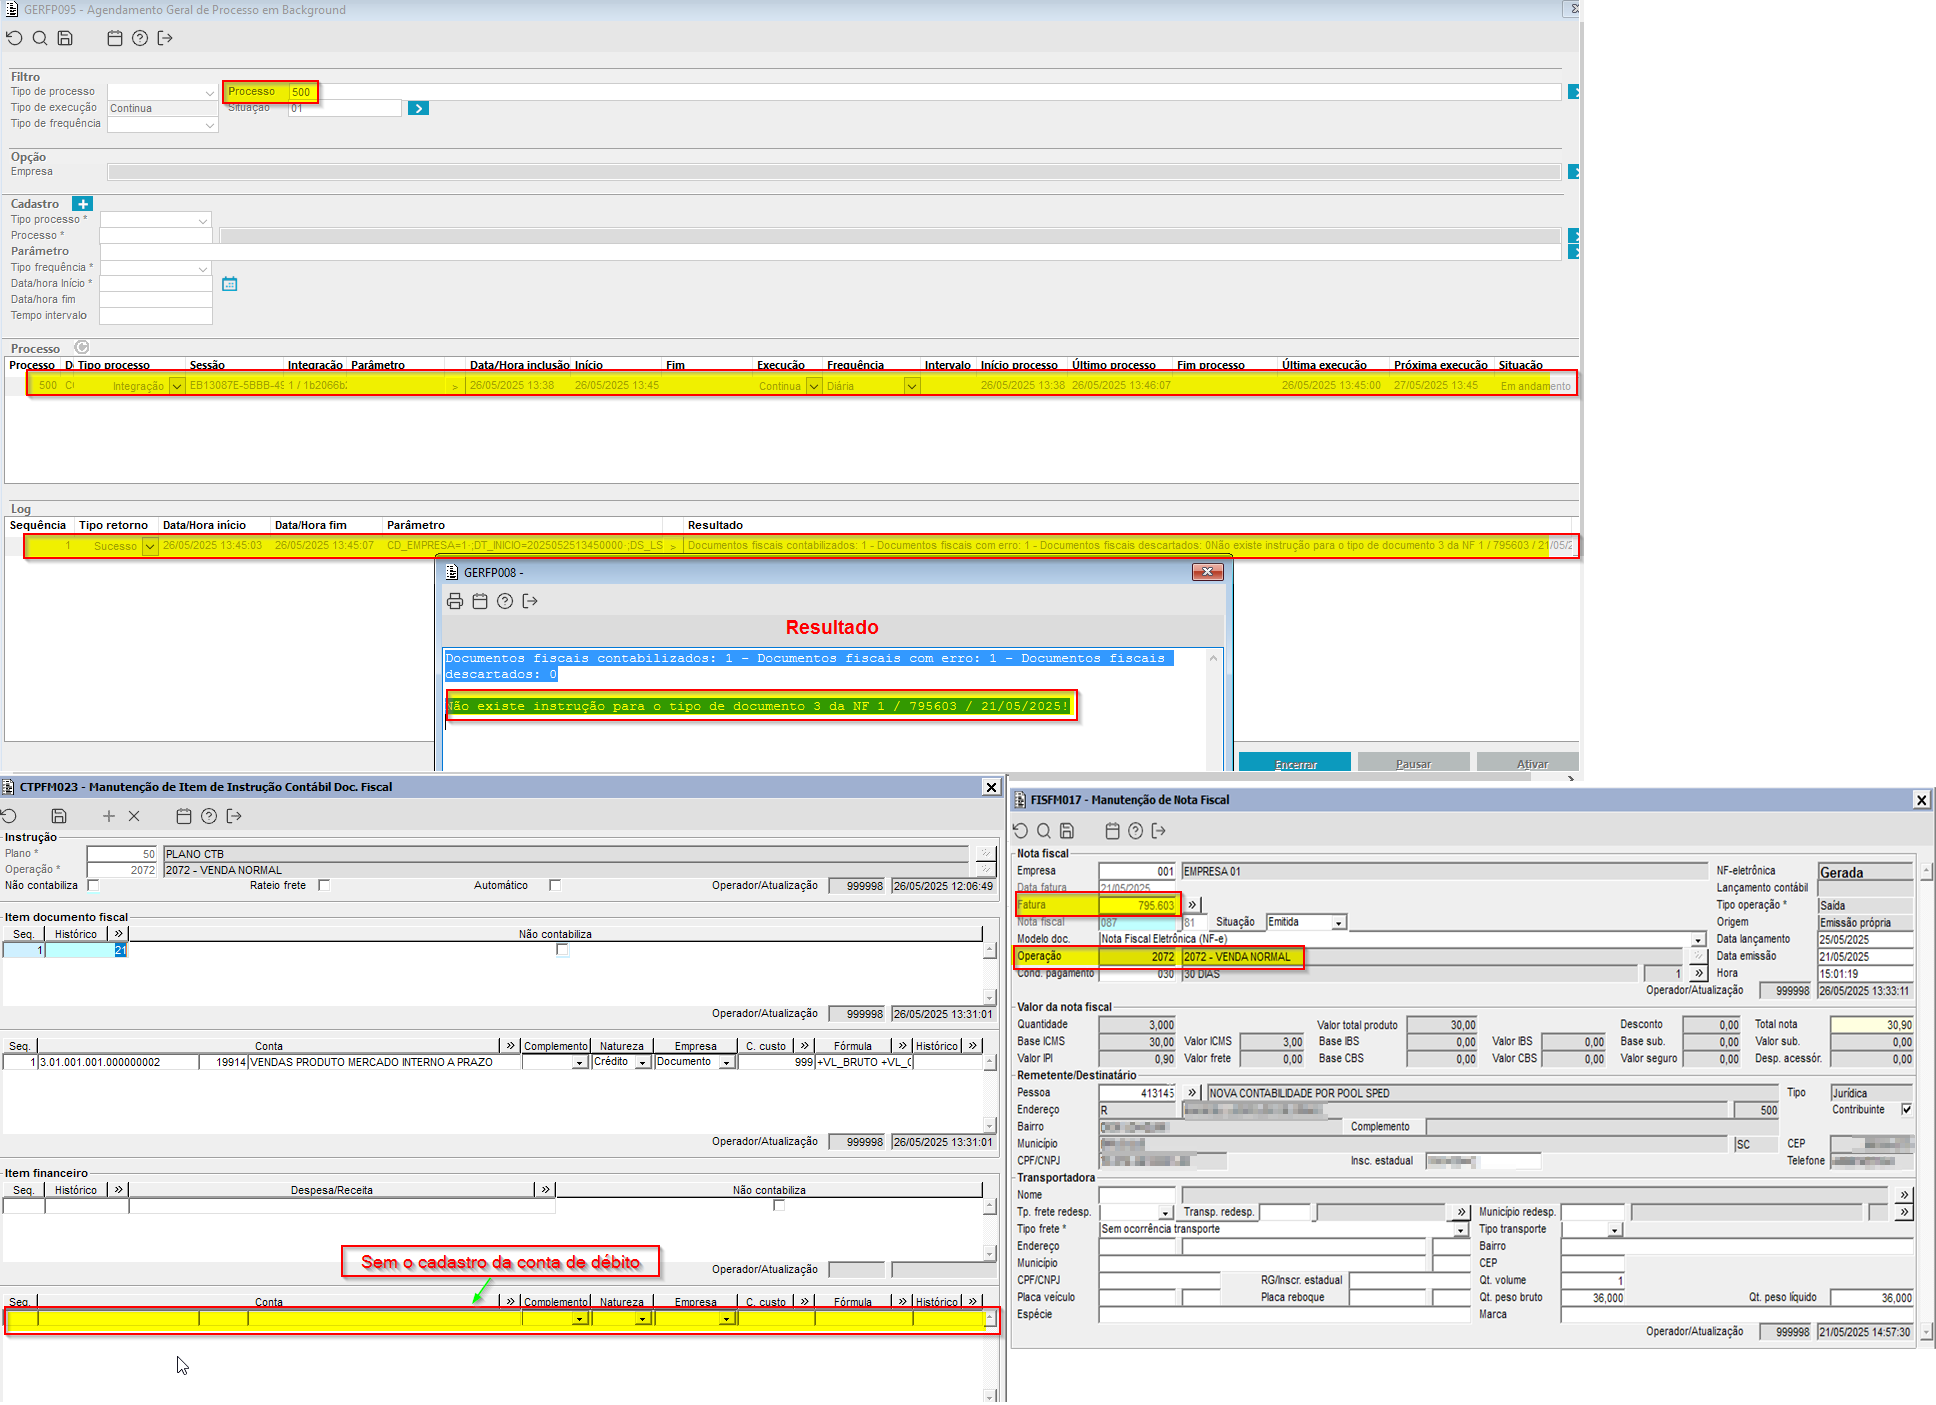Click the Resultado column header in Log

coord(715,525)
